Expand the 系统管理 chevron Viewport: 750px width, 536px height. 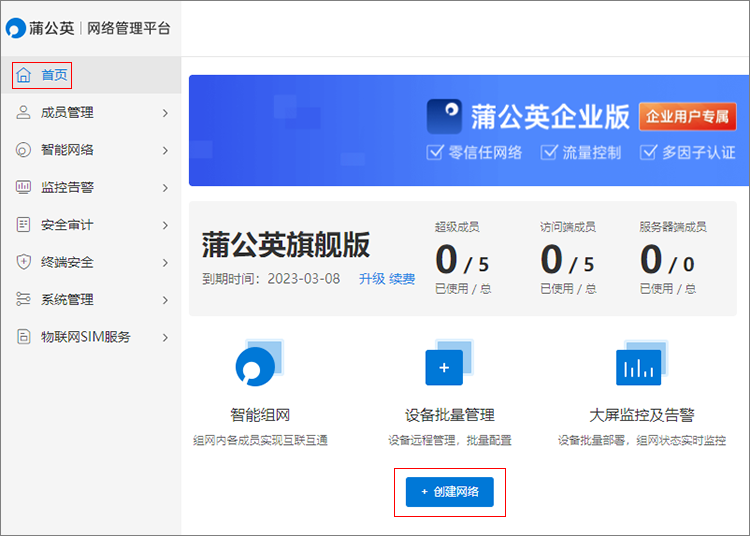click(x=165, y=300)
